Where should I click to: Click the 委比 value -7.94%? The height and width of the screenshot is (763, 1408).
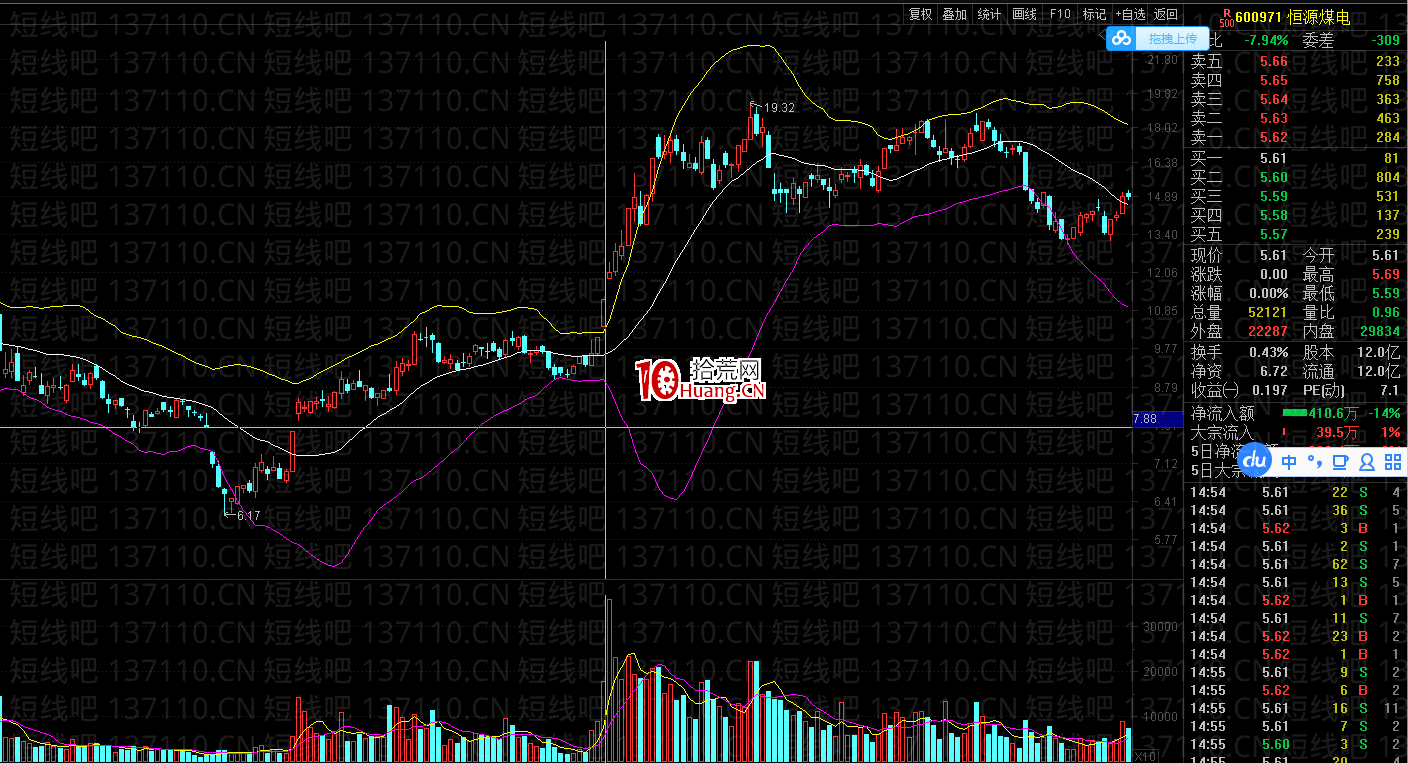(x=1266, y=41)
